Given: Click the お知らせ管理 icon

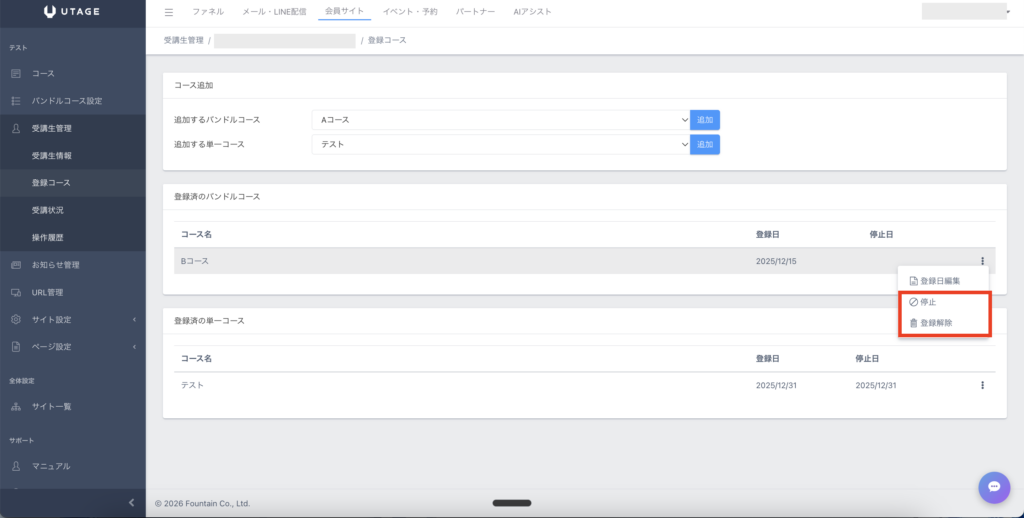Looking at the screenshot, I should point(16,265).
